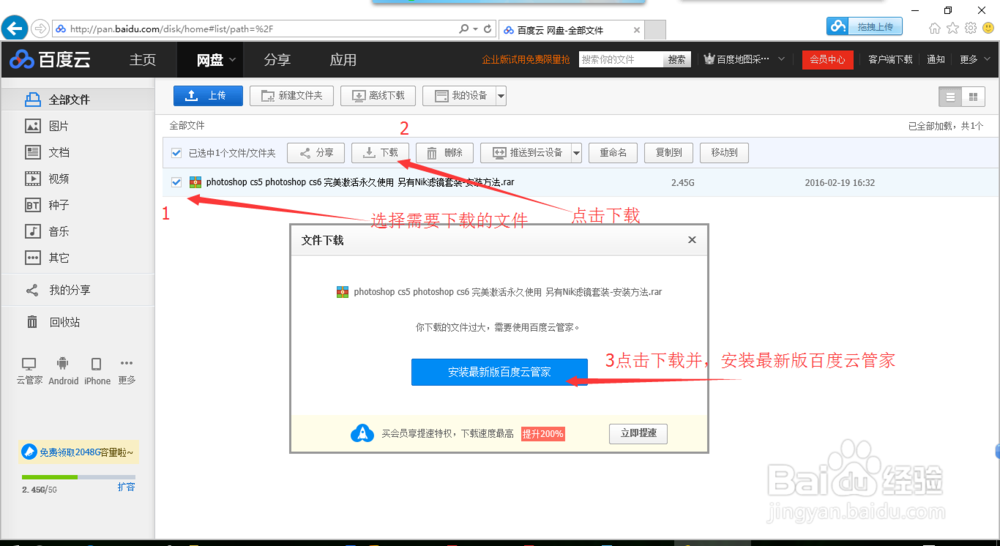1000x546 pixels.
Task: Open 客户端下载 in the header
Action: pyautogui.click(x=890, y=59)
